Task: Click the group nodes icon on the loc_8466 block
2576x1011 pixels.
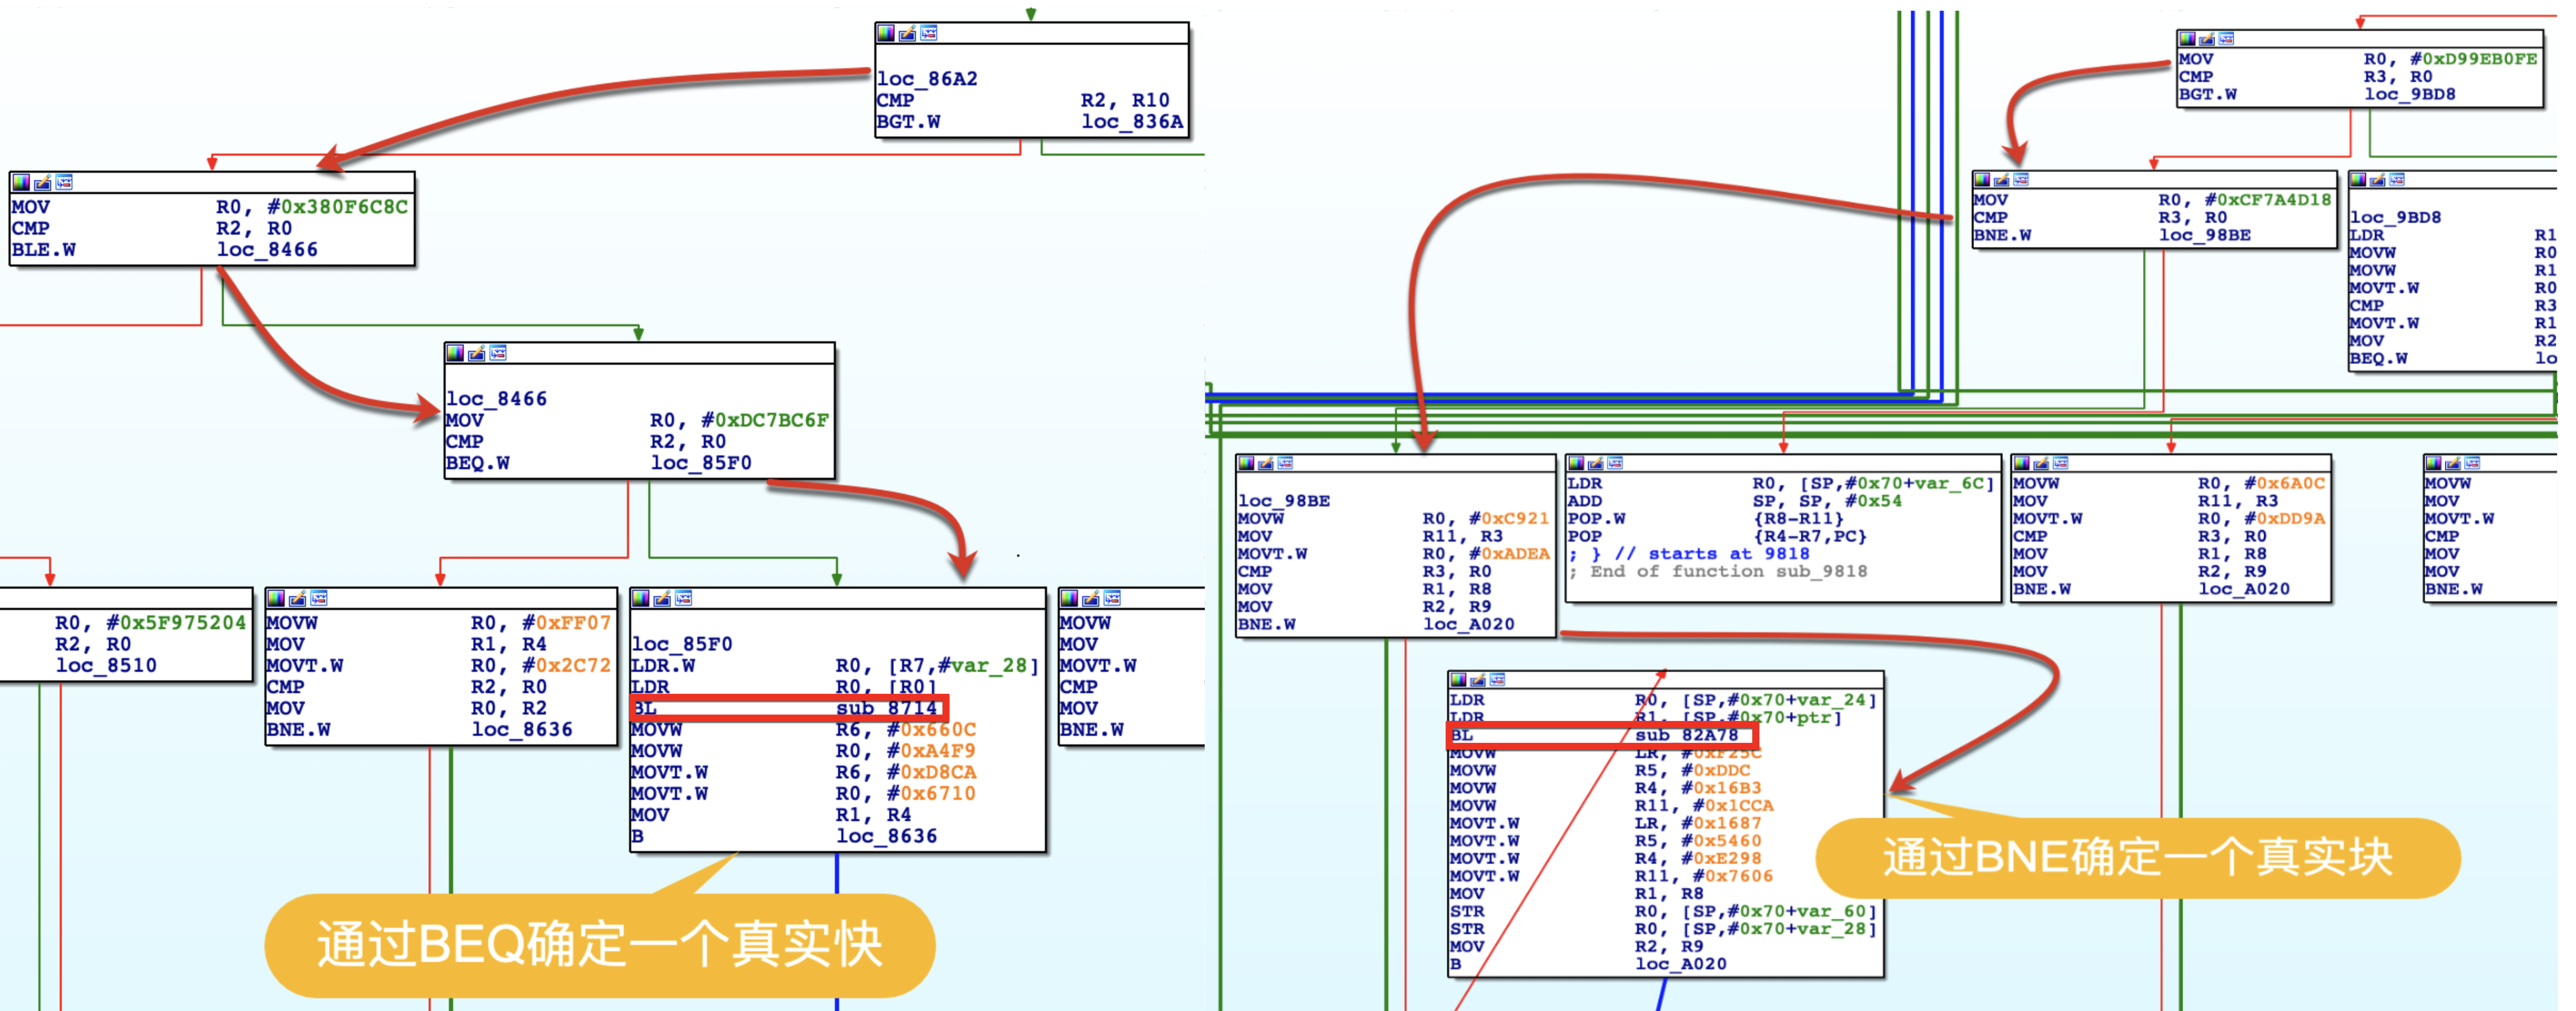Action: [x=498, y=353]
